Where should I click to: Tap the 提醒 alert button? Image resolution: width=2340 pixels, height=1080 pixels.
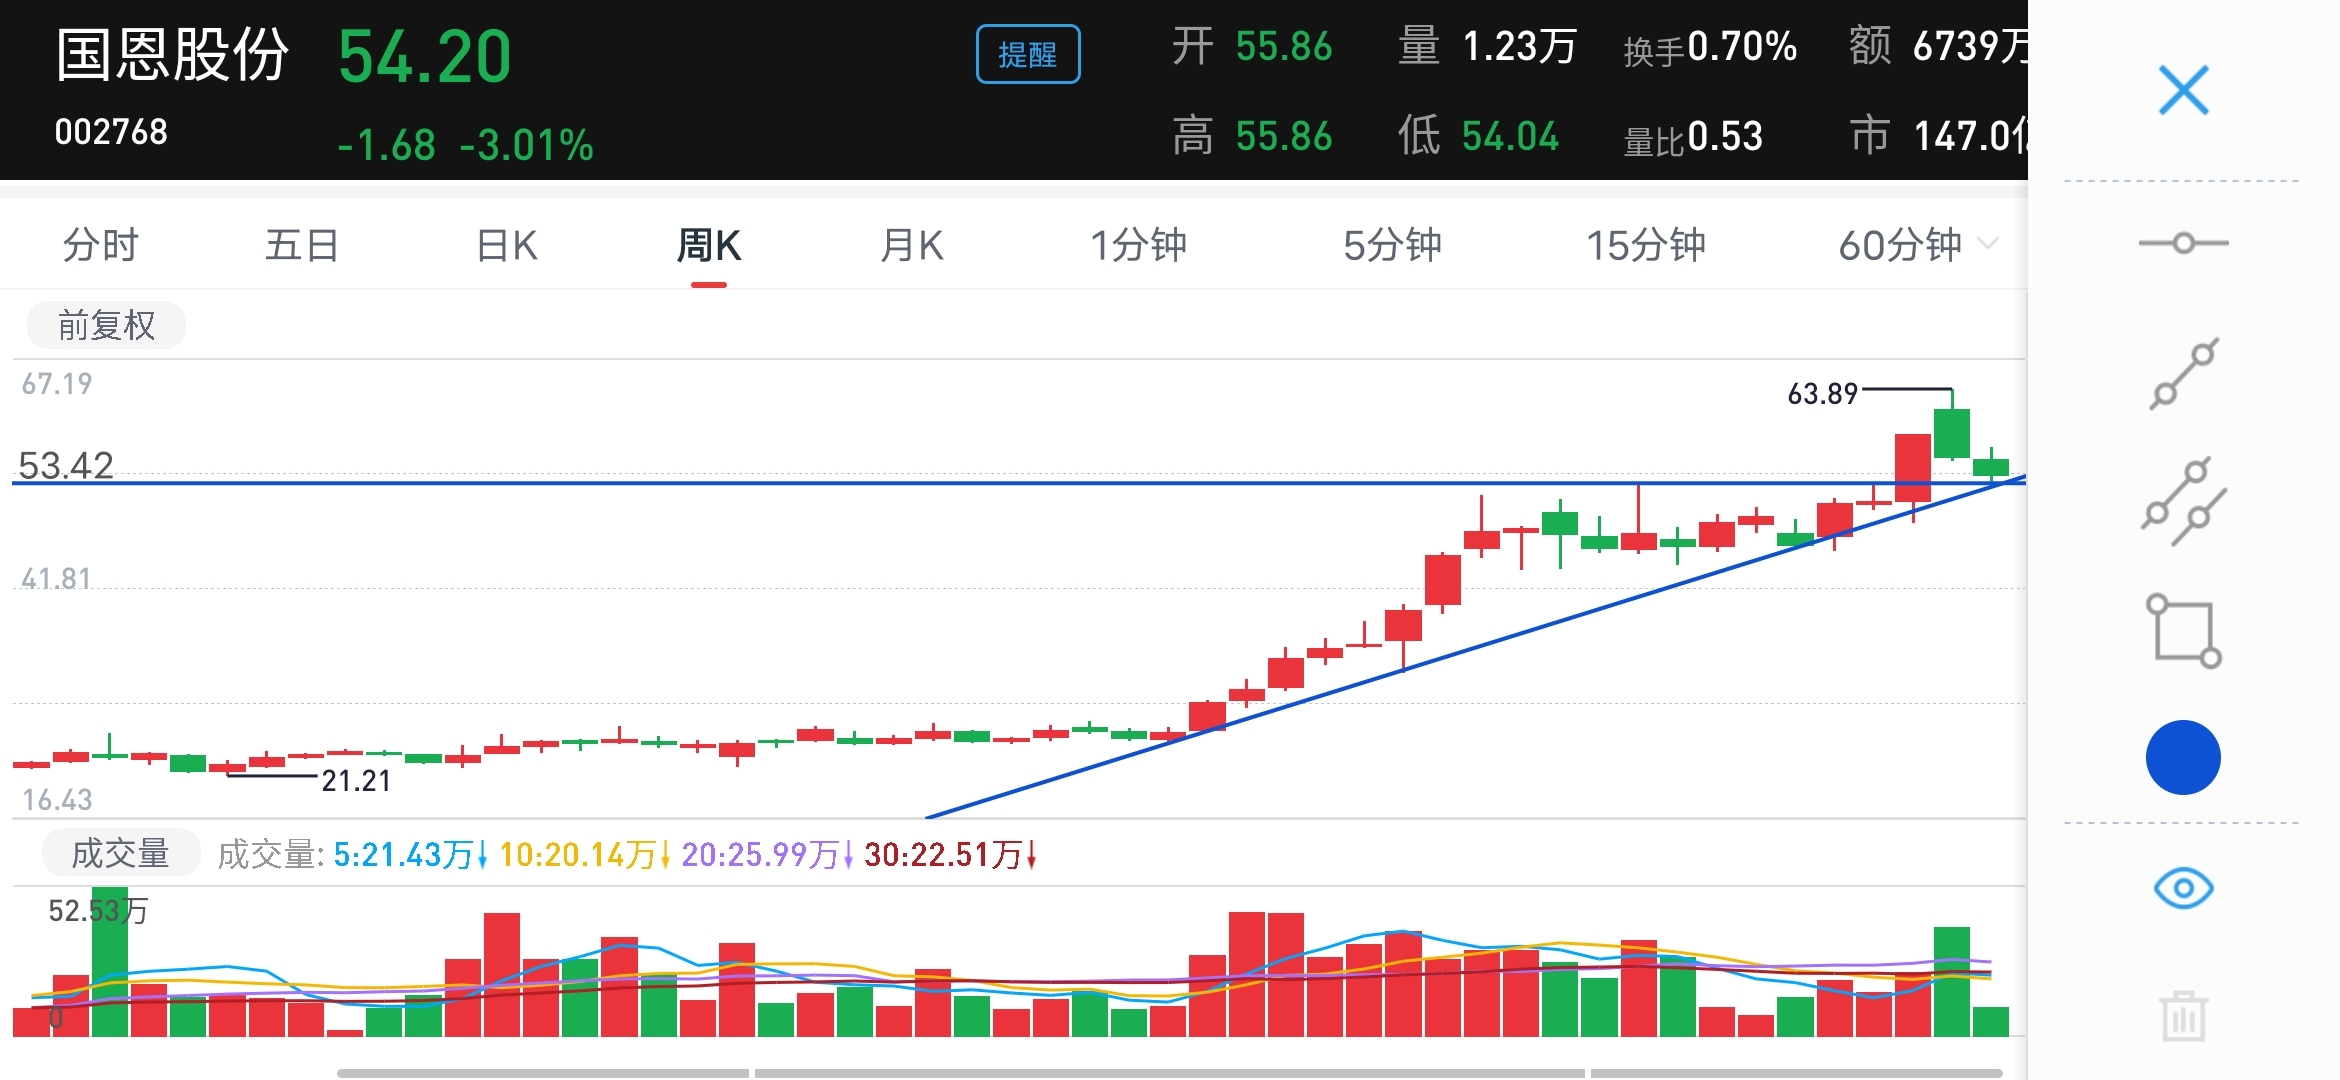pyautogui.click(x=1027, y=54)
